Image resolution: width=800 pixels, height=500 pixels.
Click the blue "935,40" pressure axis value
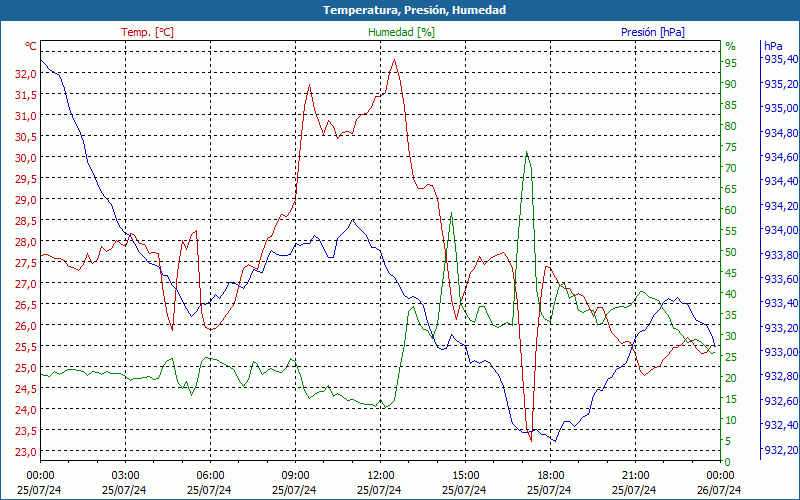(780, 59)
